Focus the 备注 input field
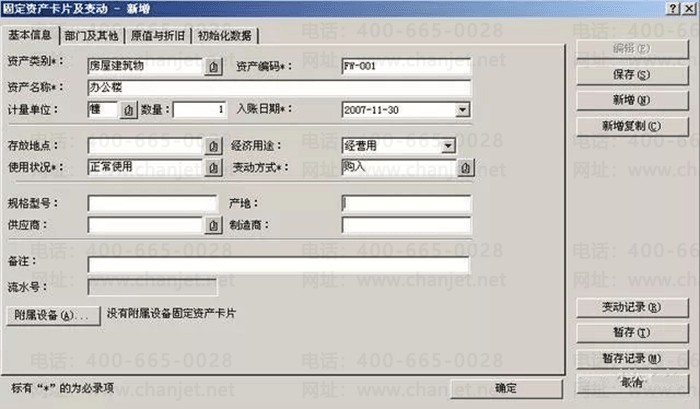 [278, 264]
